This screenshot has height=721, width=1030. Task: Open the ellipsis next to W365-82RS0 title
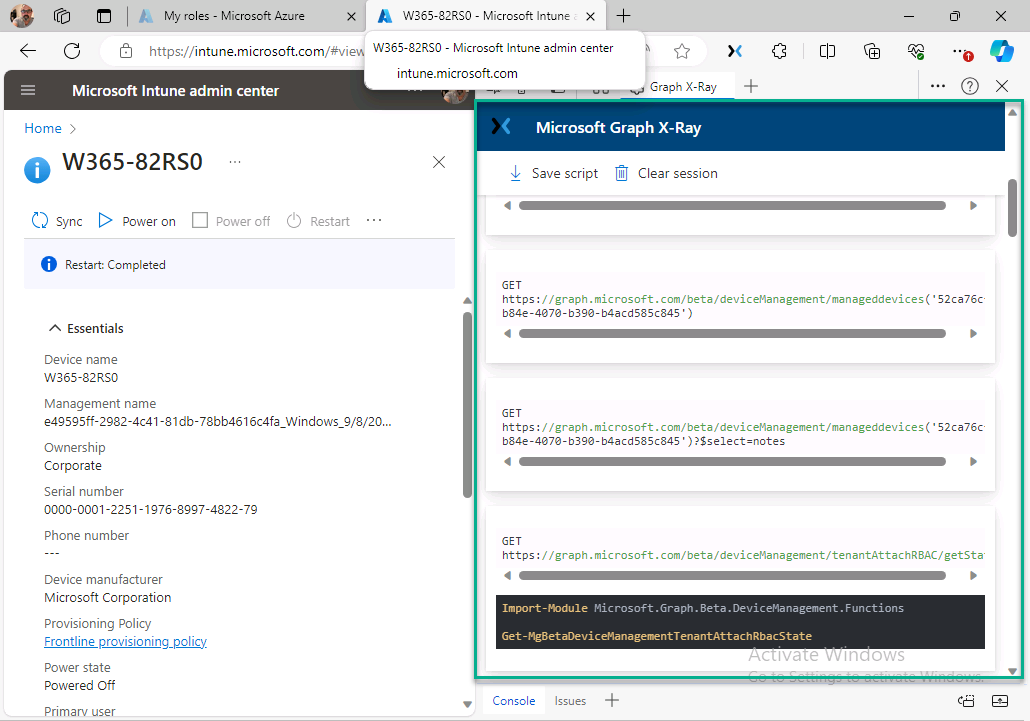pyautogui.click(x=235, y=162)
